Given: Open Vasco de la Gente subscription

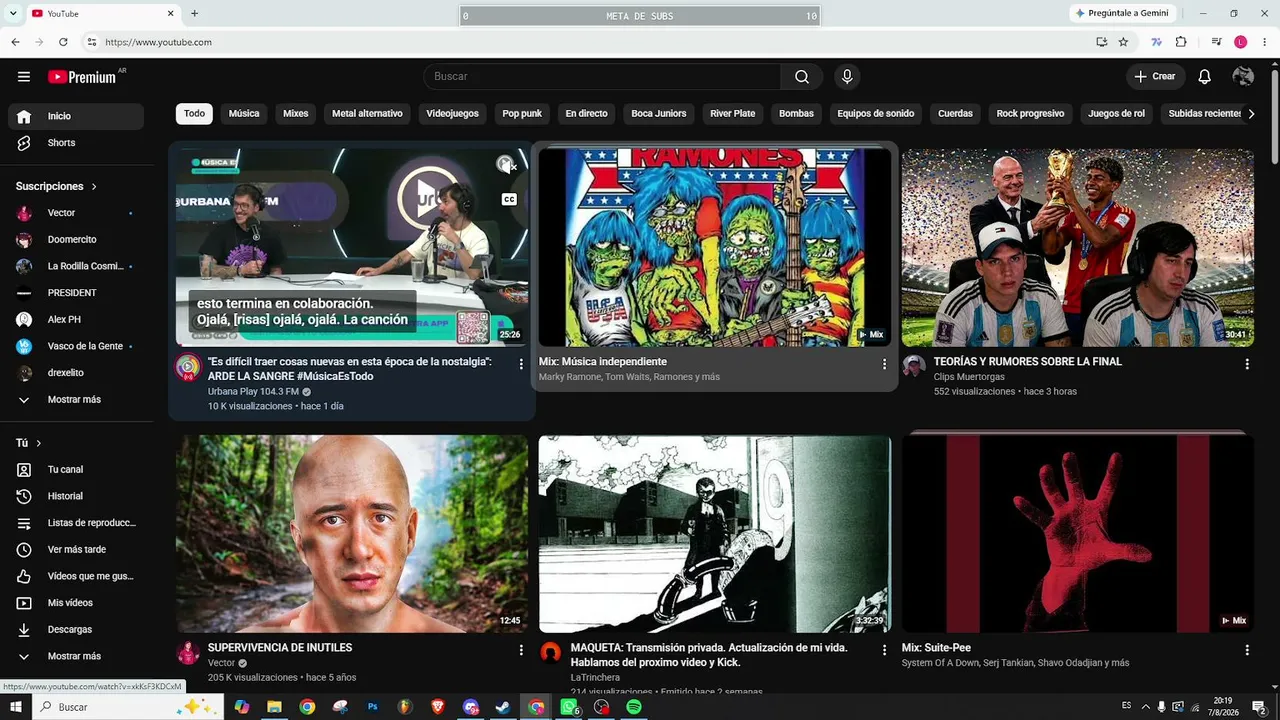Looking at the screenshot, I should [76, 346].
